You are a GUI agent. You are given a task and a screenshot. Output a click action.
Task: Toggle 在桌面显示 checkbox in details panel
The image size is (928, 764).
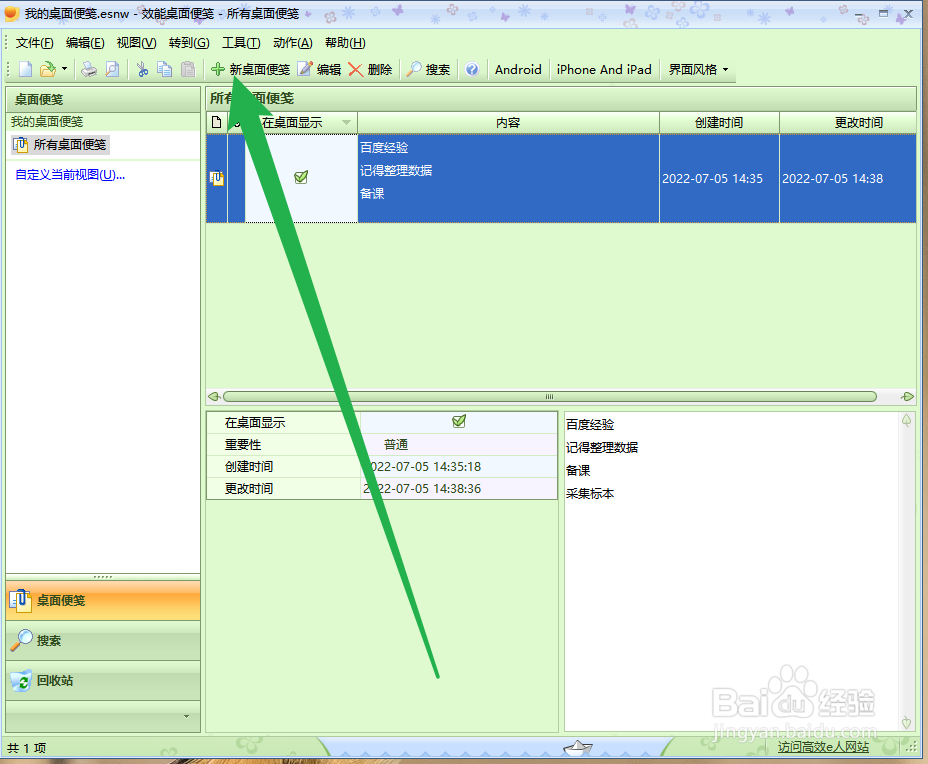pyautogui.click(x=459, y=421)
